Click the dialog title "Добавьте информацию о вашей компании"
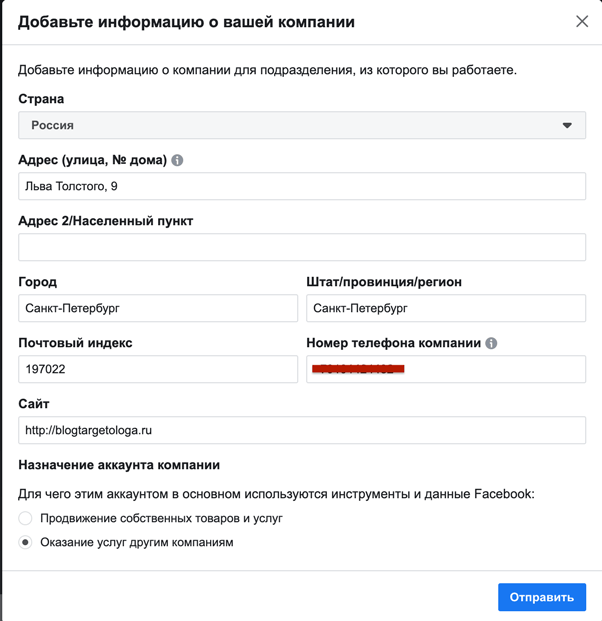Viewport: 602px width, 621px height. (186, 22)
